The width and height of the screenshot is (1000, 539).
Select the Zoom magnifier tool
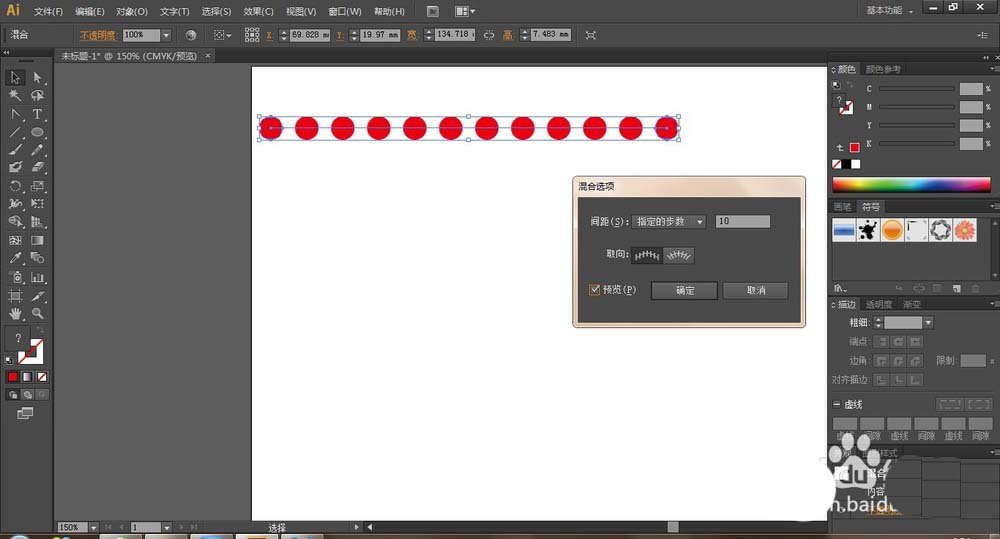38,314
